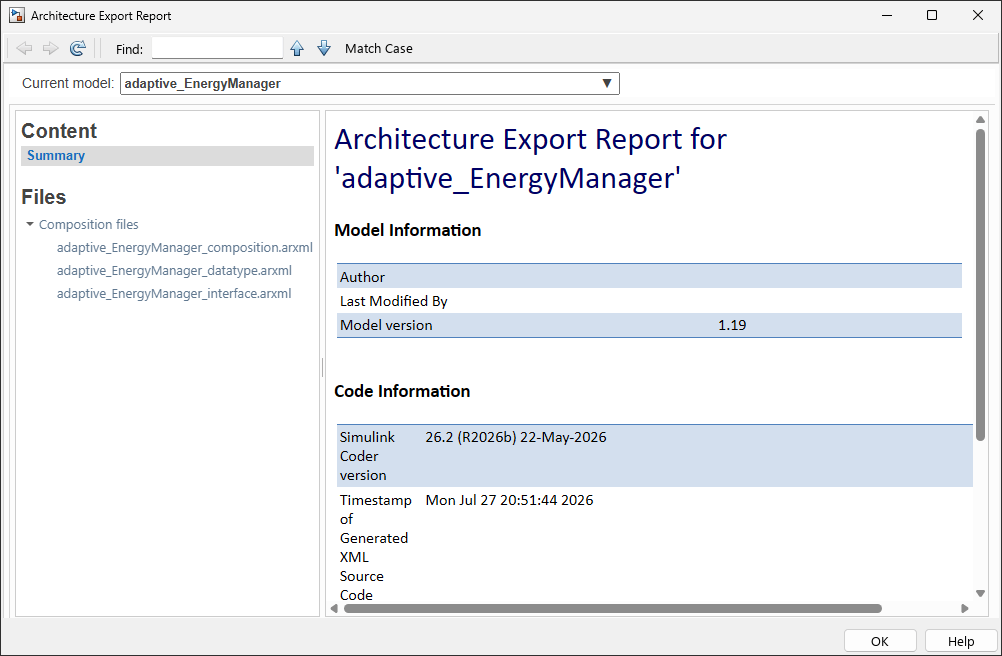Click the vertical scrollbar thumb in report
The height and width of the screenshot is (656, 1002).
coord(980,284)
